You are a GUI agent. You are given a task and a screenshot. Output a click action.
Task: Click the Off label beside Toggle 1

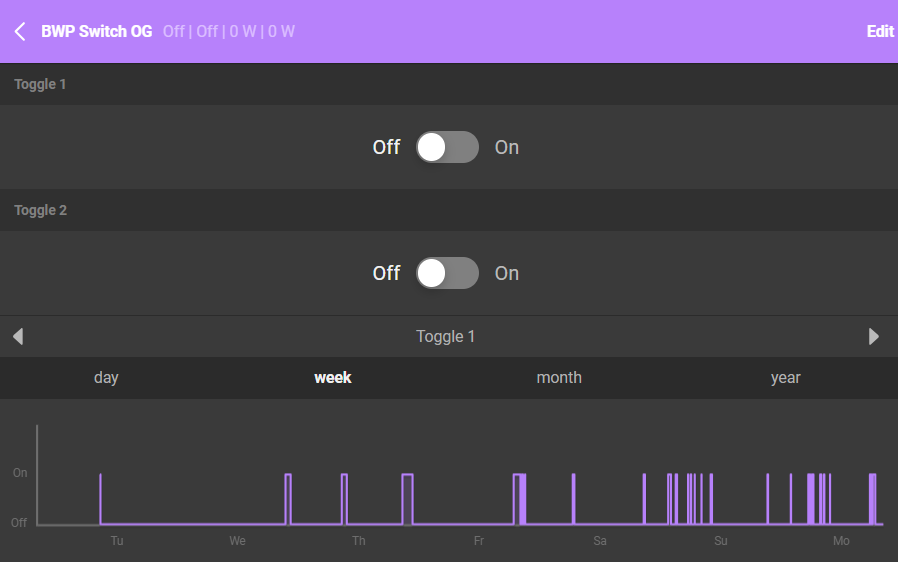pos(386,147)
